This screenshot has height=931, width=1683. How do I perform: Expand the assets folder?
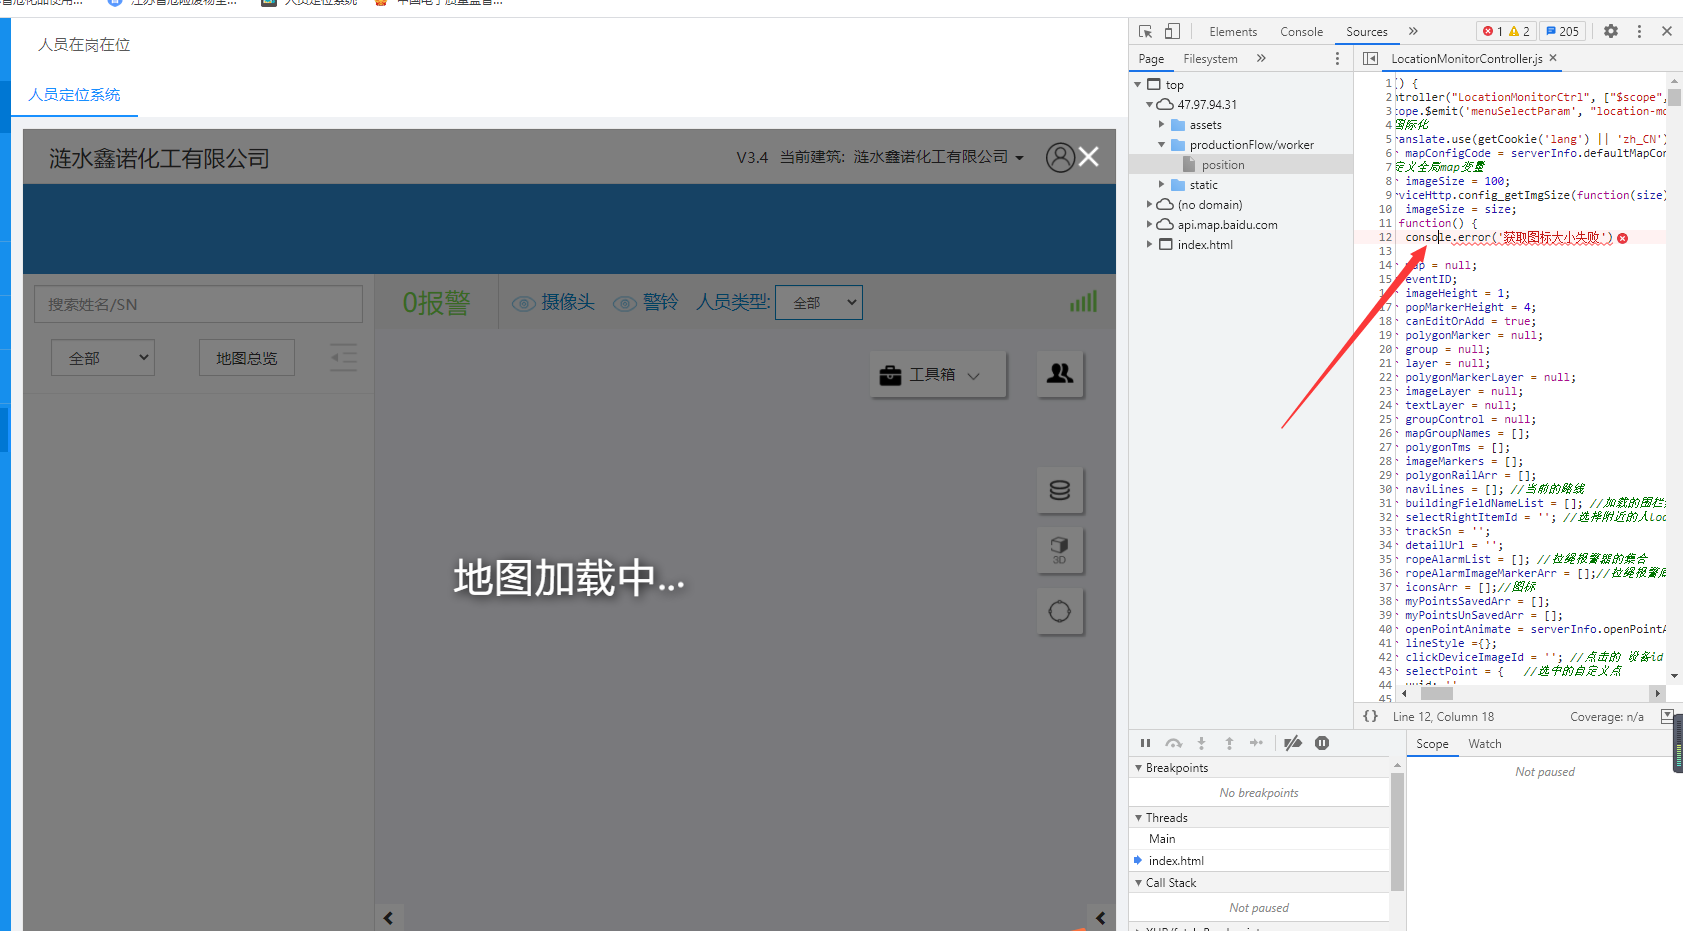(1161, 125)
